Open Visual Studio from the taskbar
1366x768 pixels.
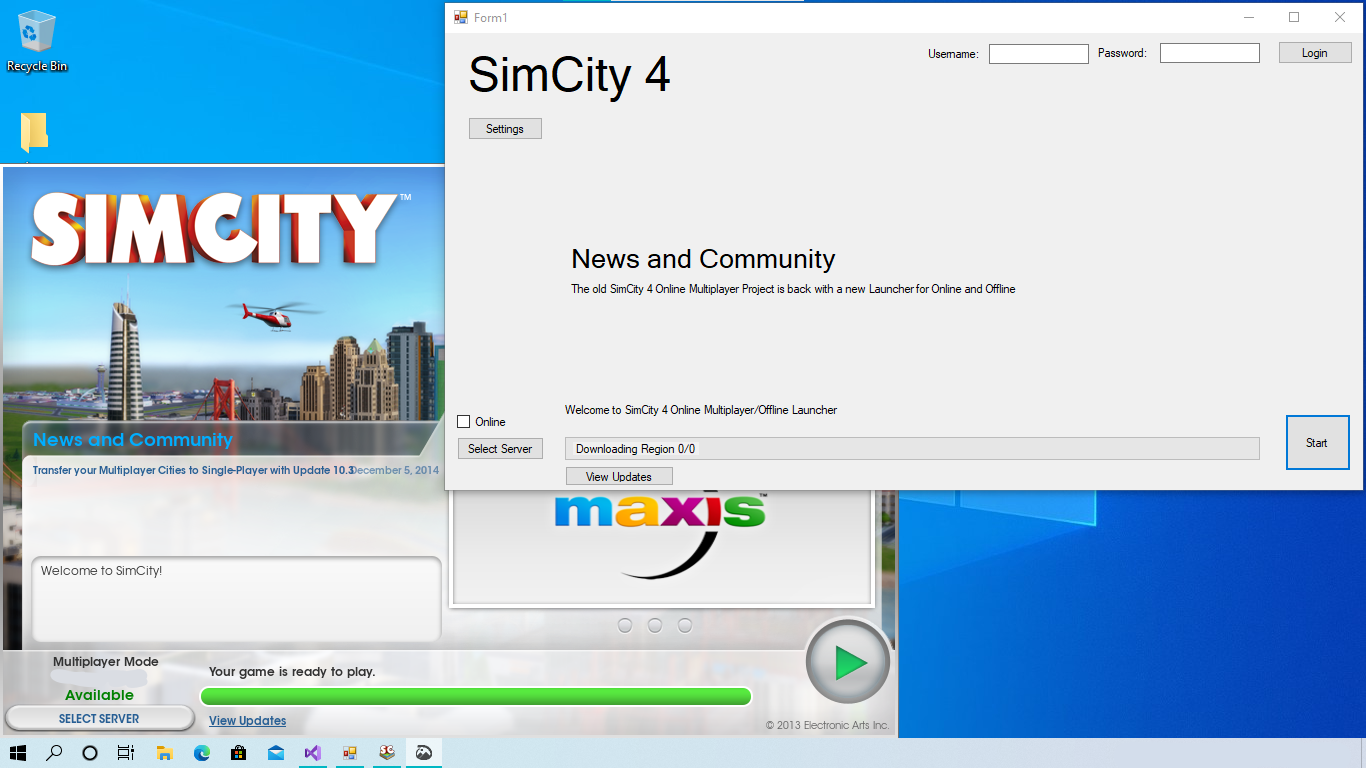[313, 753]
